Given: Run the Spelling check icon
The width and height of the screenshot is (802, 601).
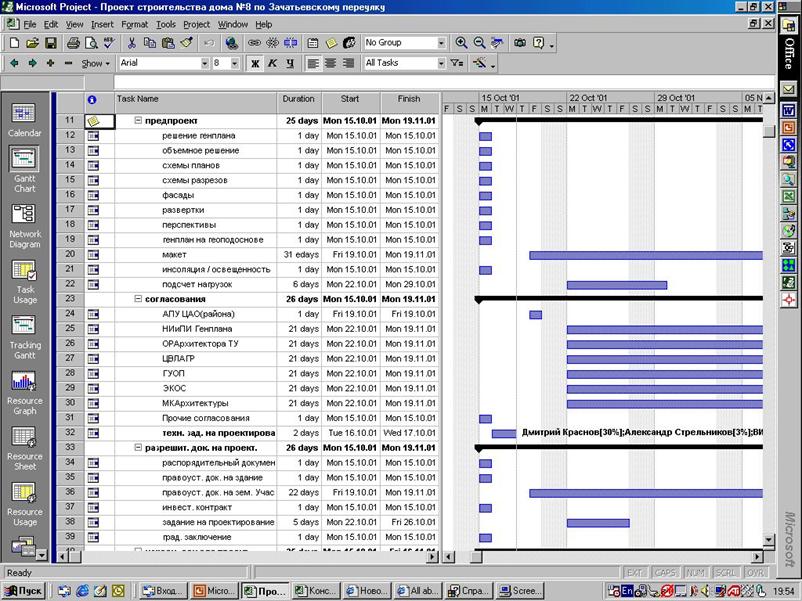Looking at the screenshot, I should (109, 43).
